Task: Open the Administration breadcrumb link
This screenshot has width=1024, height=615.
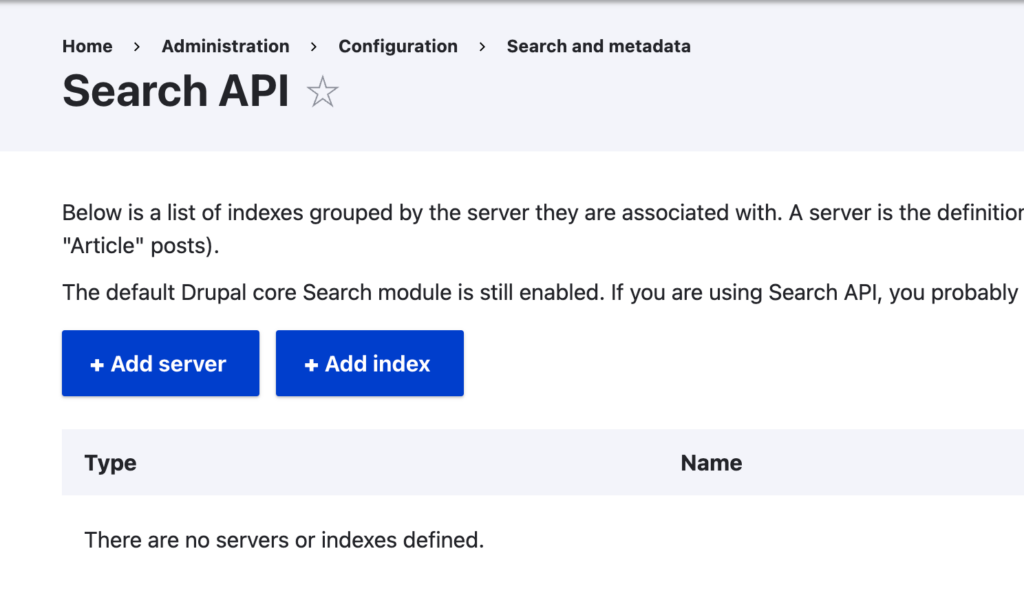Action: point(225,46)
